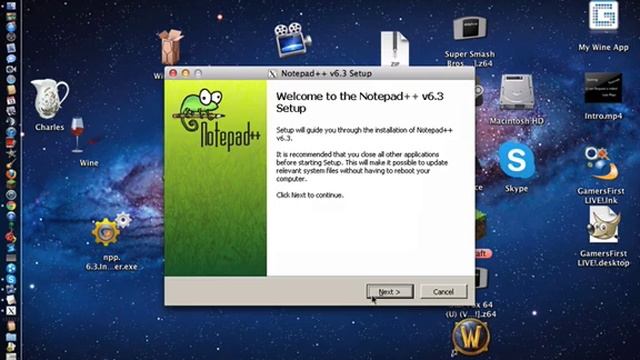Select the Skype desktop icon
Screen dimensions: 640x360
[516, 160]
